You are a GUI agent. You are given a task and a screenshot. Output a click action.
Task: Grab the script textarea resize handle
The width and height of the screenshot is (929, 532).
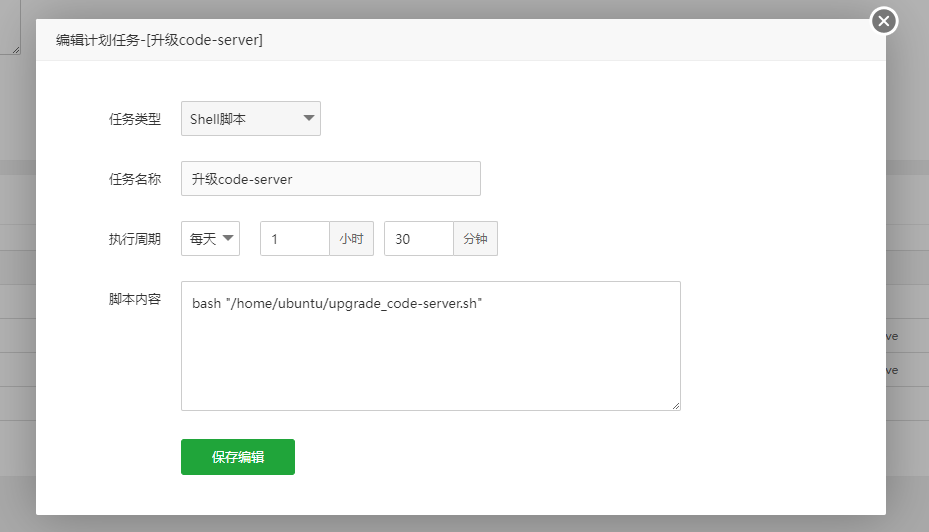676,405
